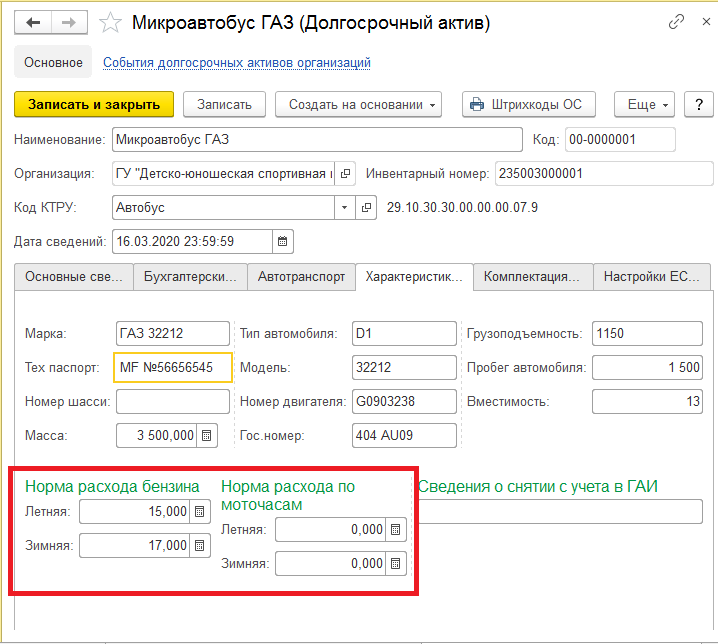Screen dimensions: 718x644
Task: Click Записать и закрыть button
Action: (x=94, y=104)
